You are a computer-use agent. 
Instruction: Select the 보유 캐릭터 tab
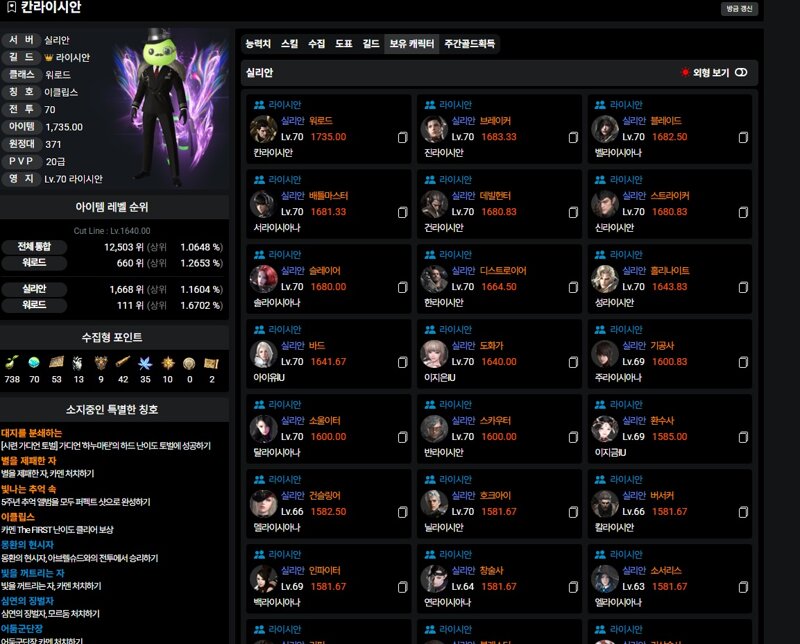412,44
